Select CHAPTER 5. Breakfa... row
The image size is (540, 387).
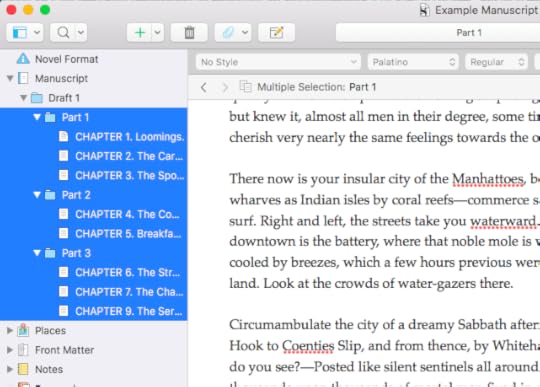point(94,234)
